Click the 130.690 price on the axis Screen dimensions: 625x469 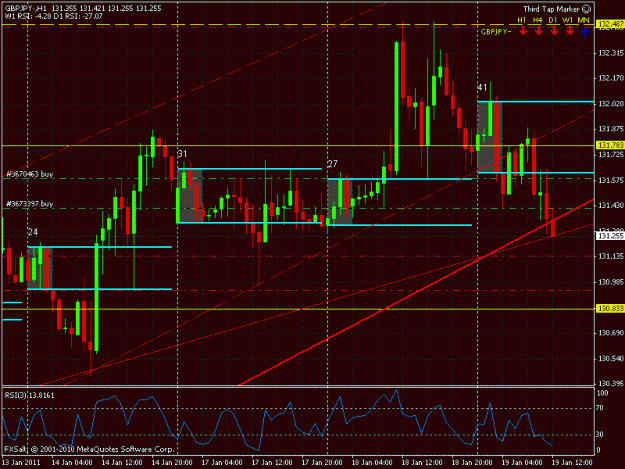(x=611, y=333)
